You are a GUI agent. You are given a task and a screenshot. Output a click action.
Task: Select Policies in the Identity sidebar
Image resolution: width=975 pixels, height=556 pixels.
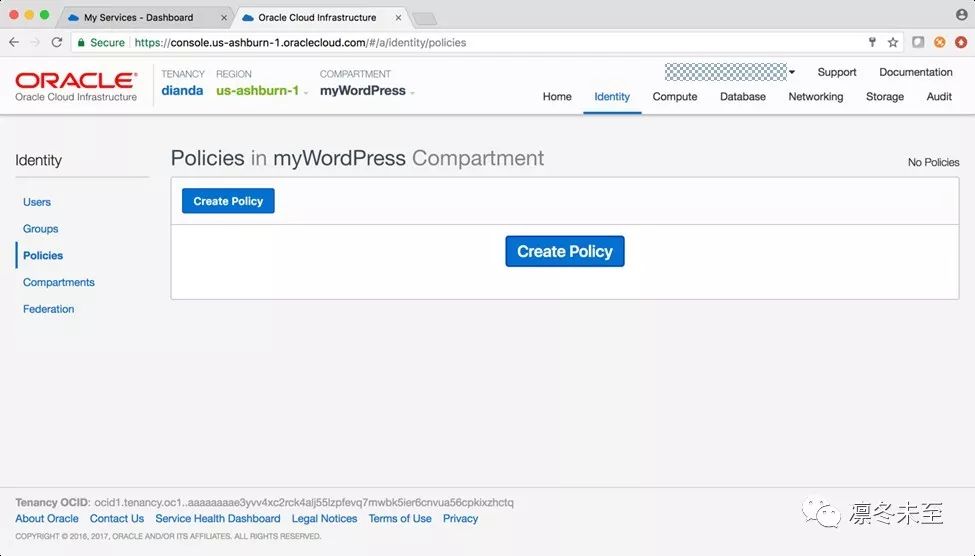pyautogui.click(x=43, y=256)
